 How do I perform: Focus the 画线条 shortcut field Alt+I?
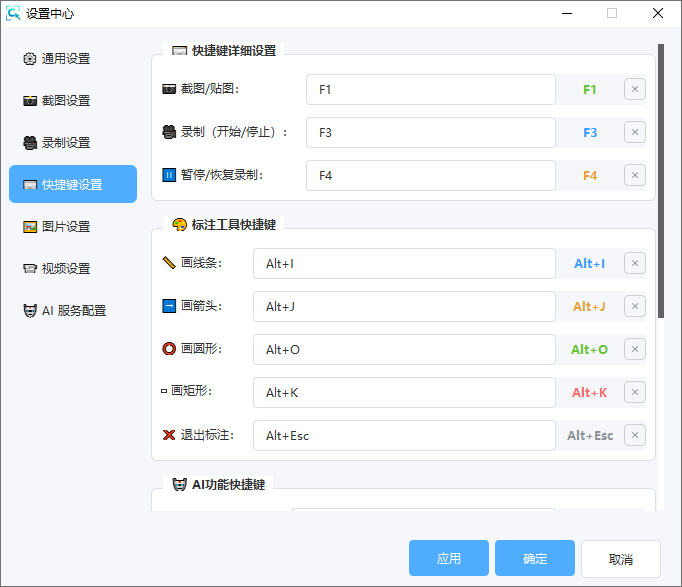point(404,263)
